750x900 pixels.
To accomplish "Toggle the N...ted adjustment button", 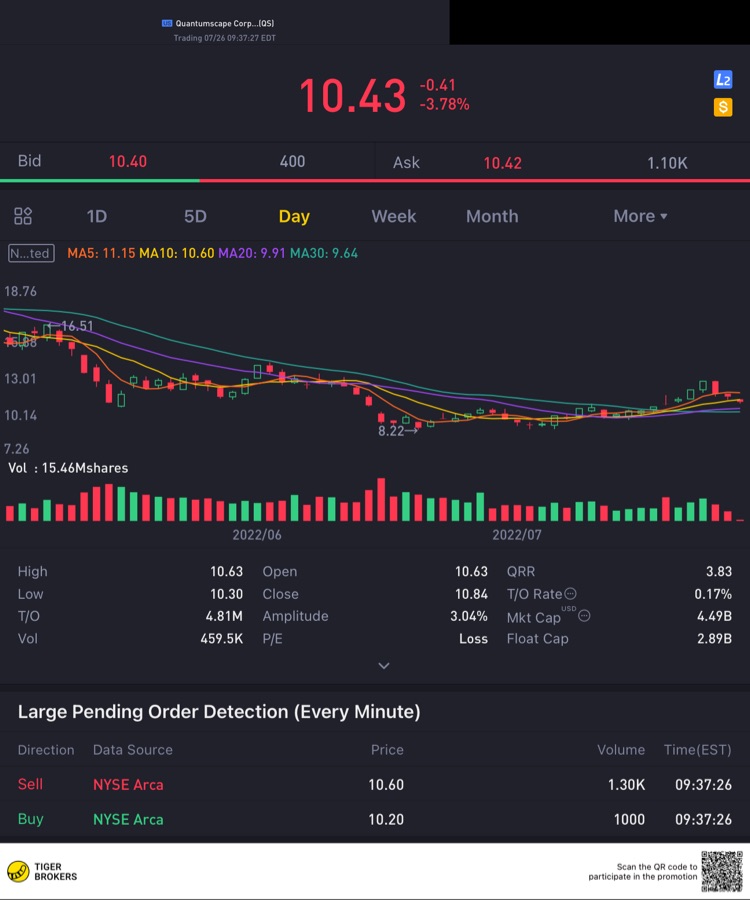I will click(31, 253).
